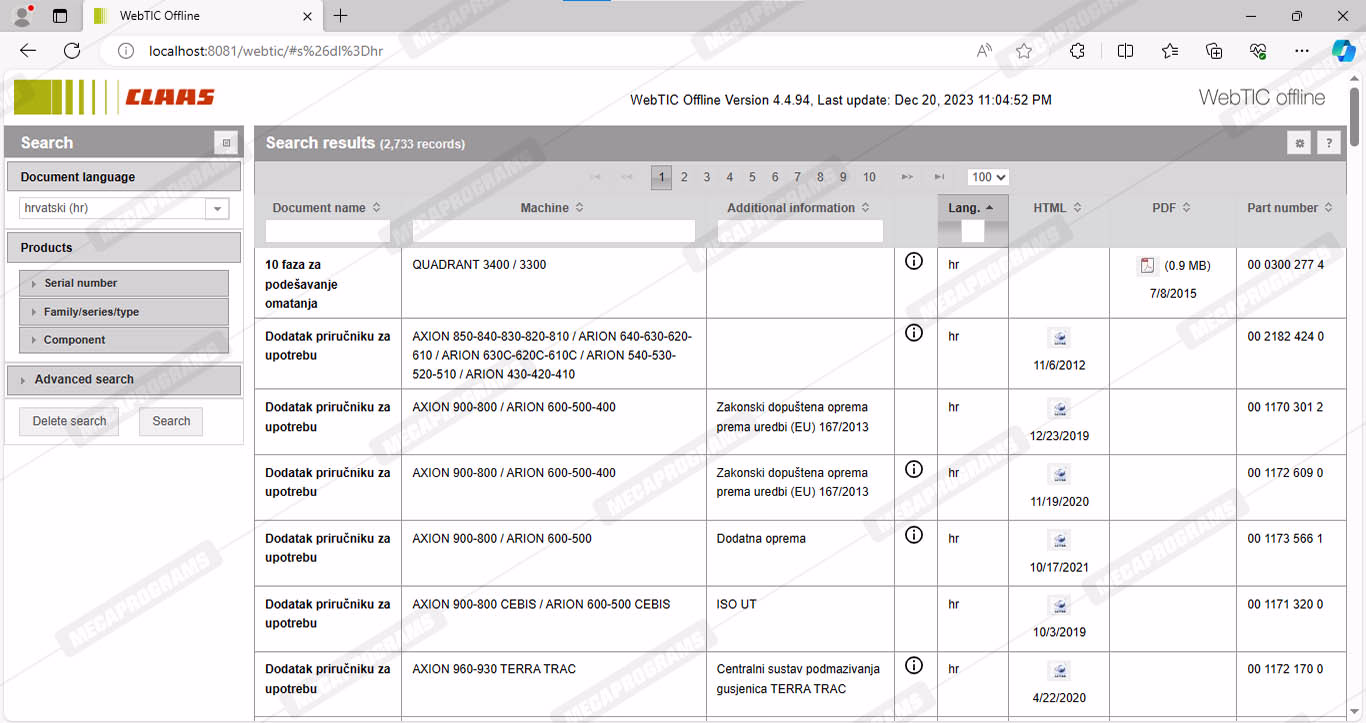Click the Delete search button

(x=69, y=421)
